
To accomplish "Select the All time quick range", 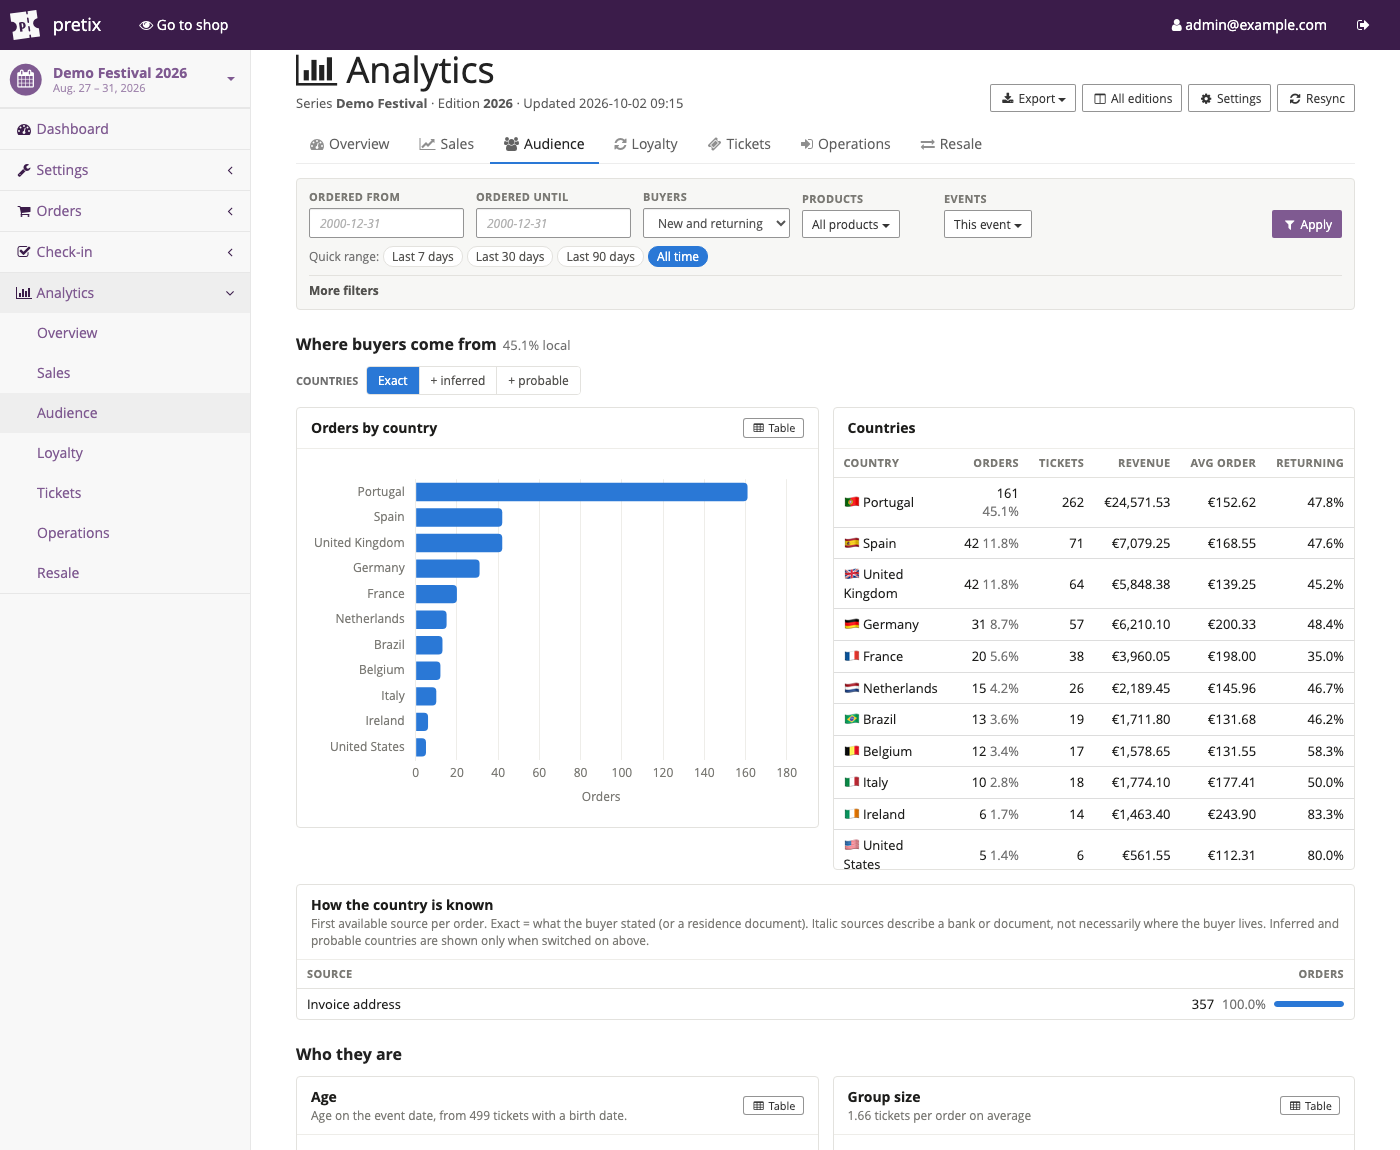I will click(678, 257).
